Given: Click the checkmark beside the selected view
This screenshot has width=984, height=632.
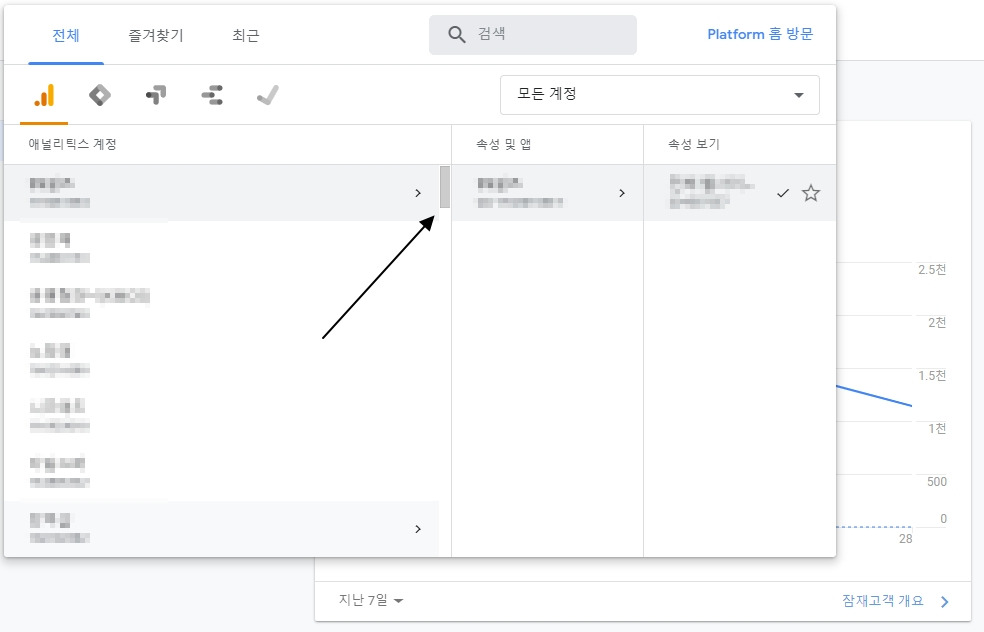Looking at the screenshot, I should coord(783,193).
